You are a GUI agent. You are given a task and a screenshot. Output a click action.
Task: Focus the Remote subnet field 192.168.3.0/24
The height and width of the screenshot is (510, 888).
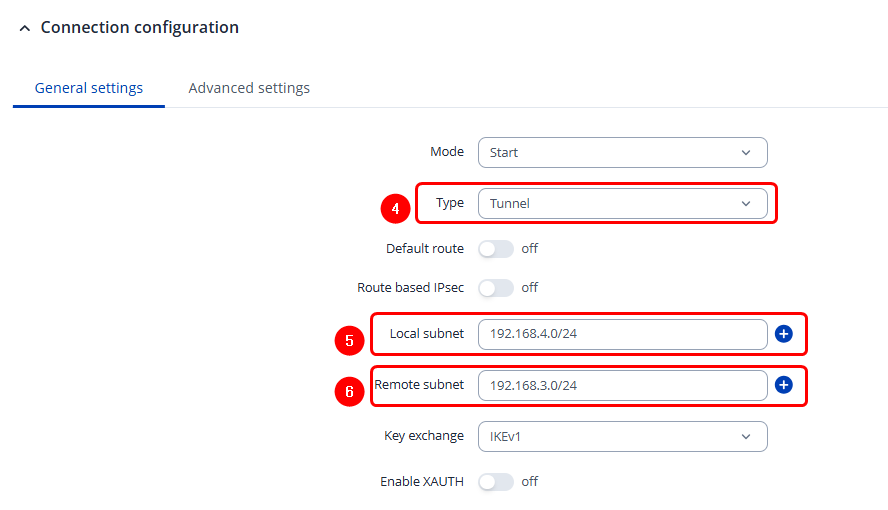coord(622,385)
